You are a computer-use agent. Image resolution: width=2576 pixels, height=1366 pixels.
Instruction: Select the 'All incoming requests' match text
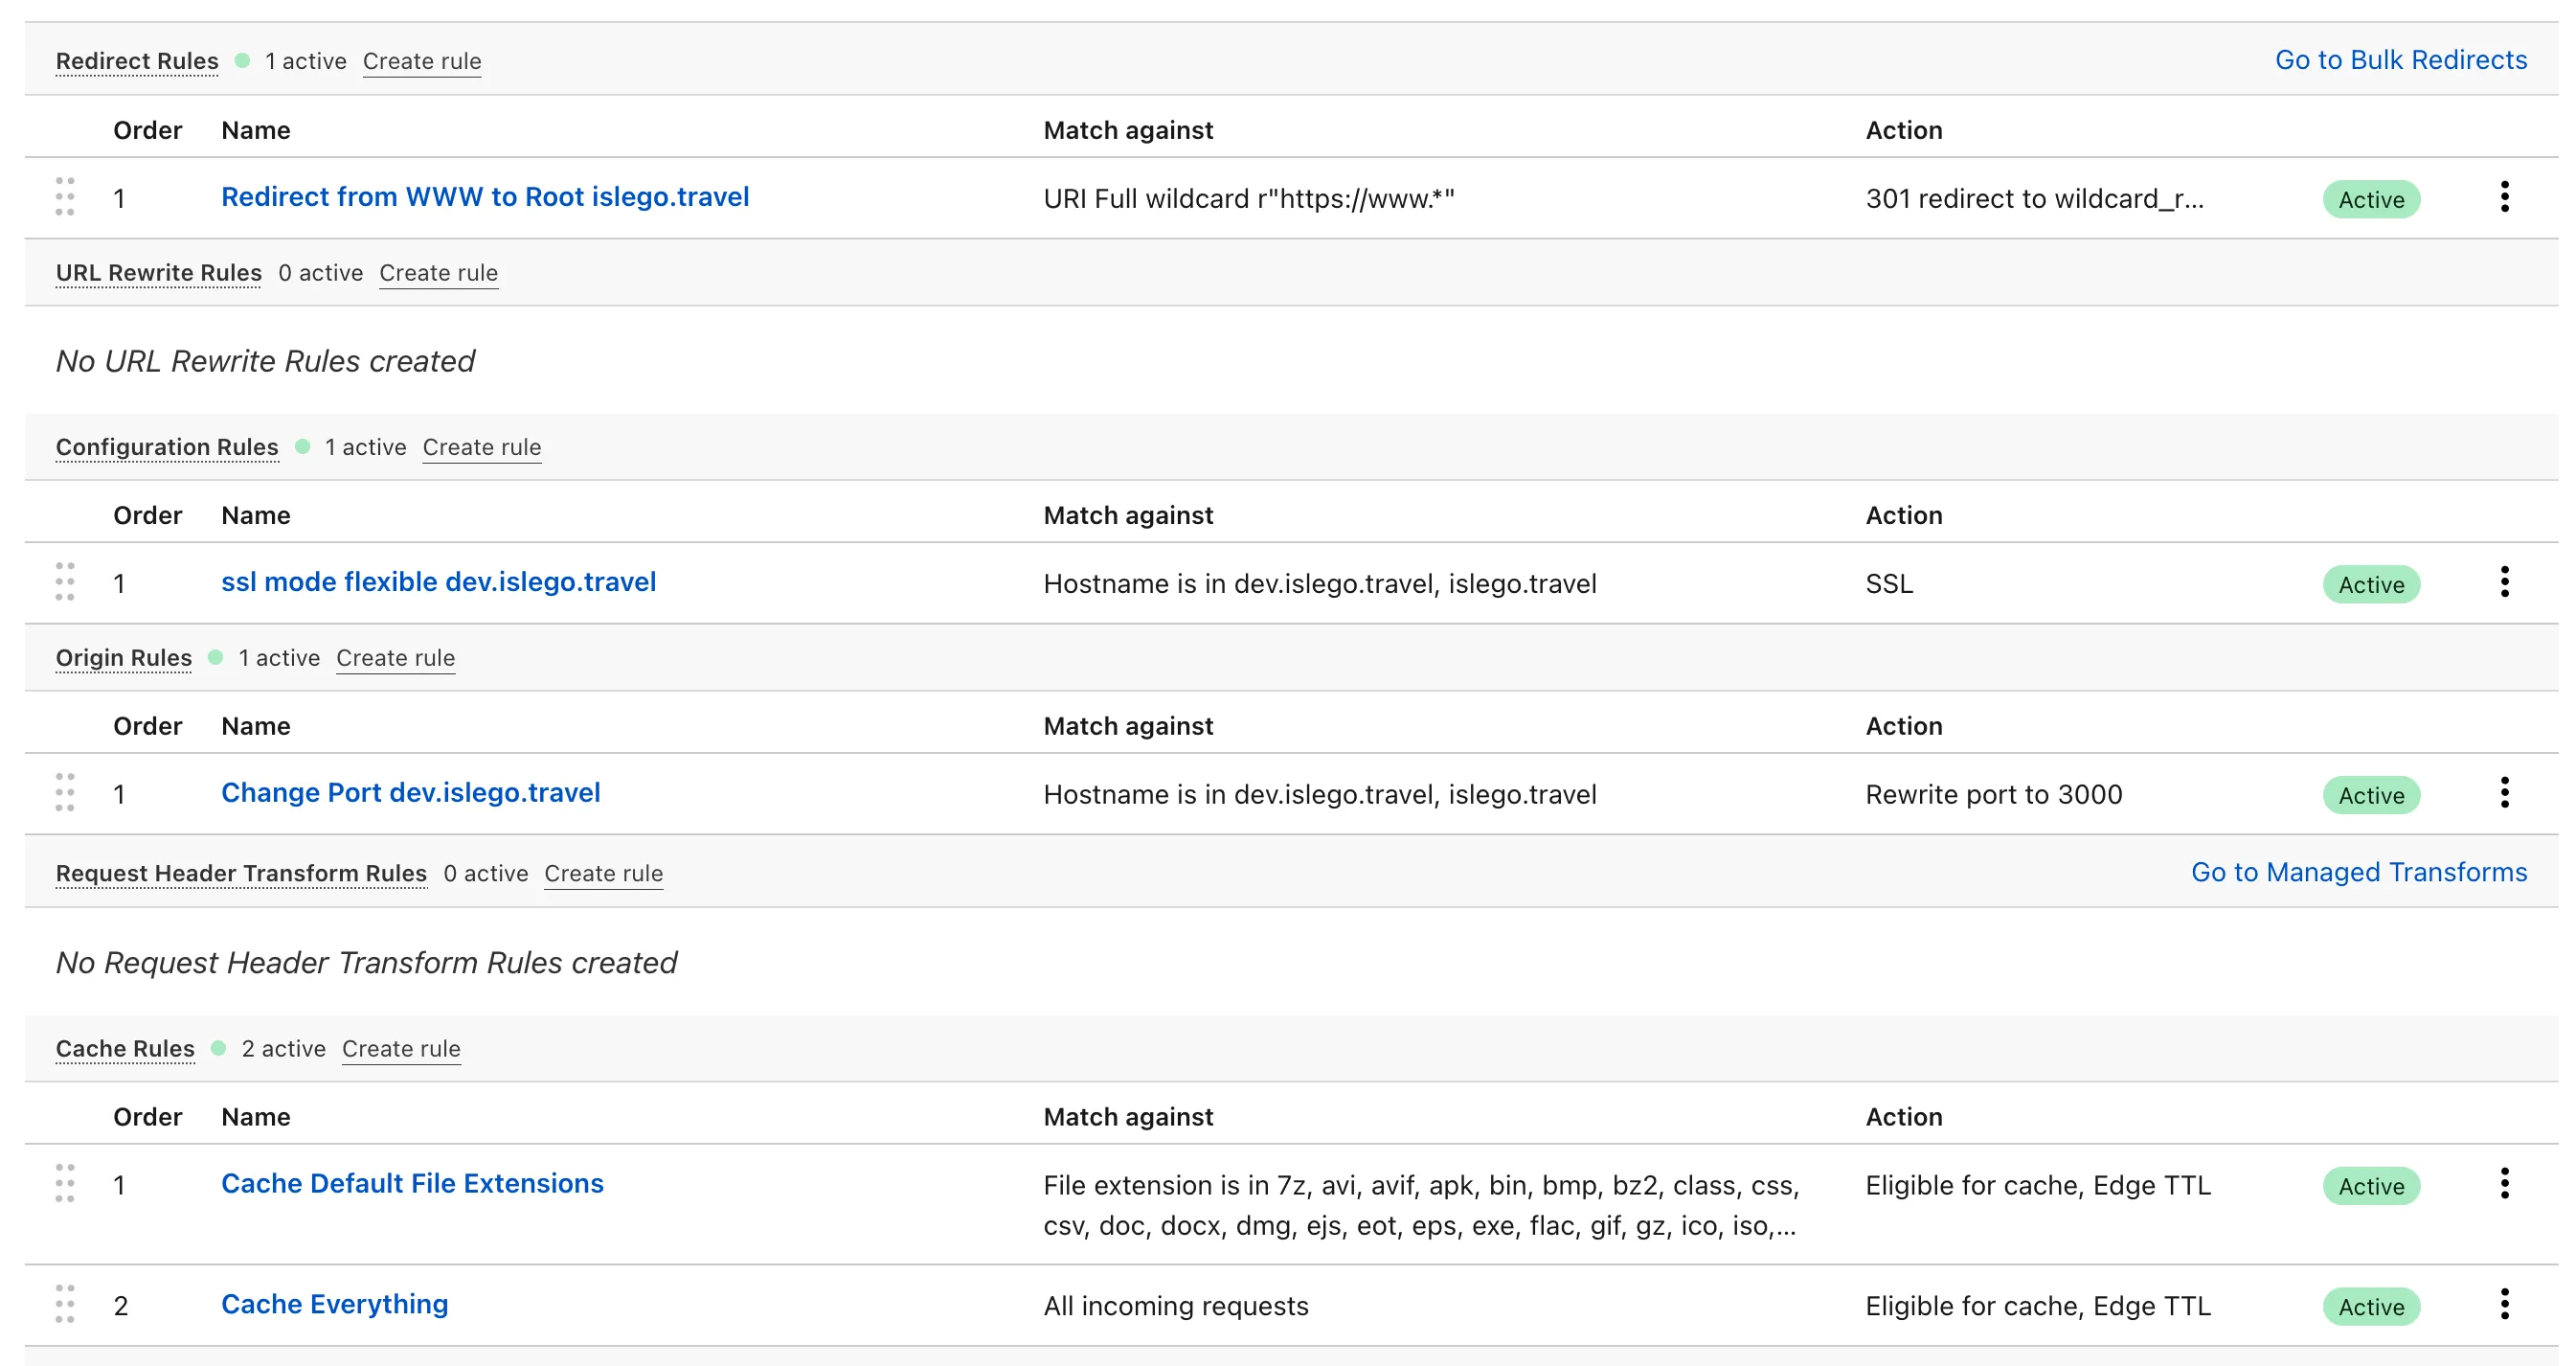[1176, 1307]
